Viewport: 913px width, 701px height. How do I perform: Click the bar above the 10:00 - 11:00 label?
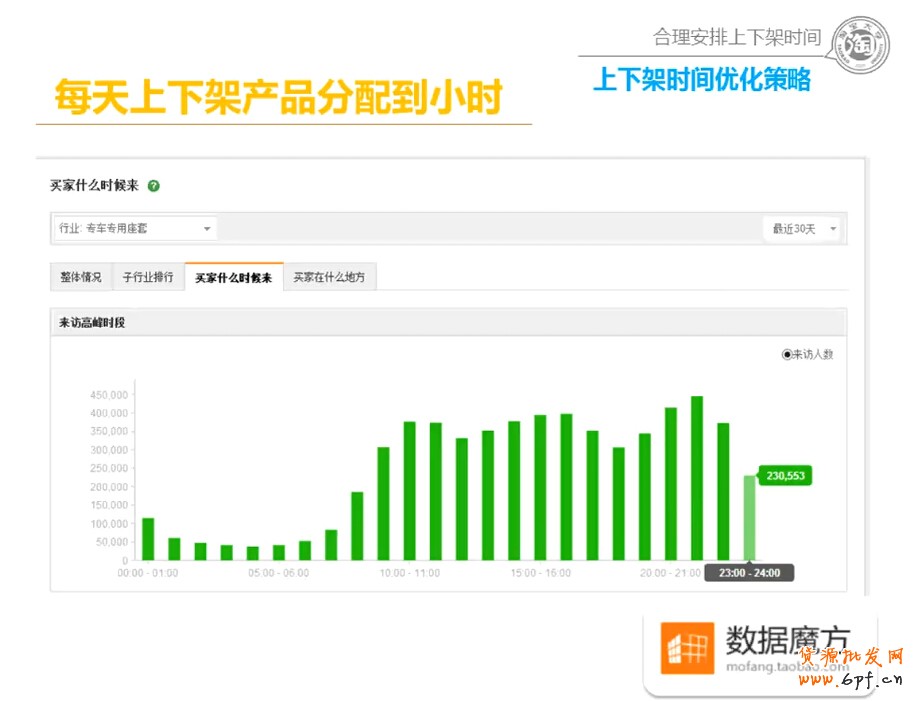(410, 490)
